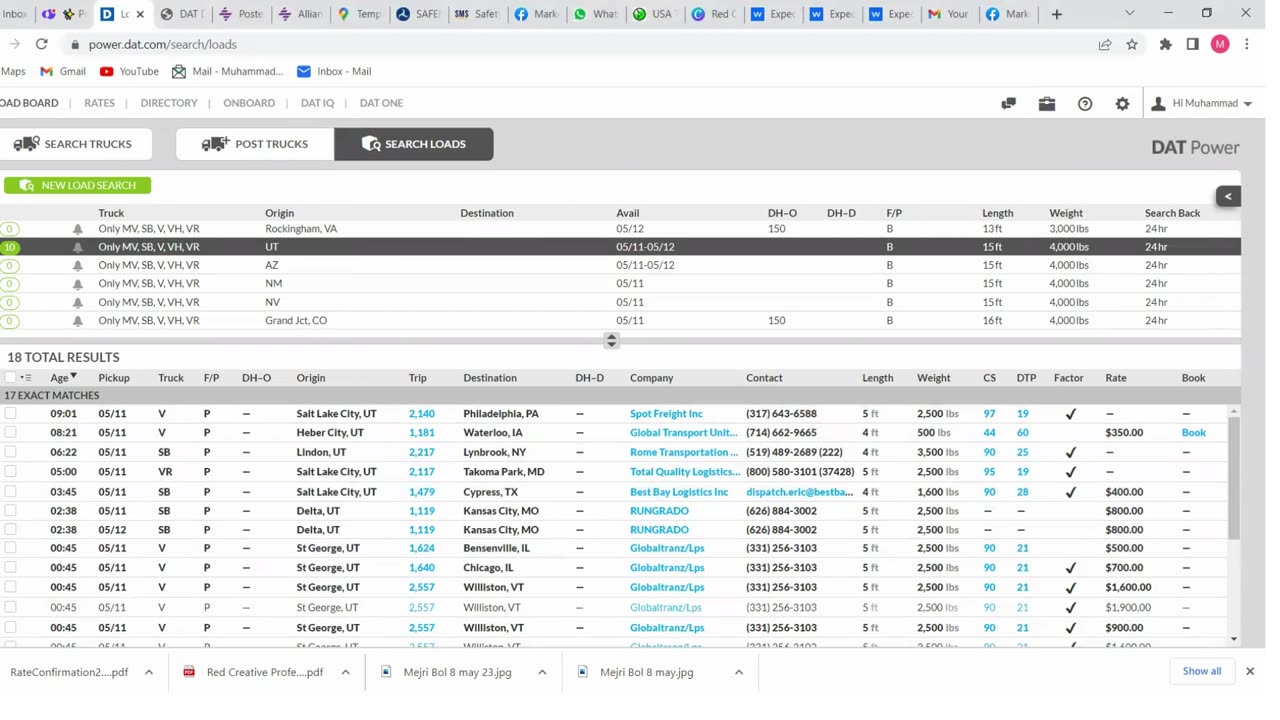Click the alarm bell for NV search
The image size is (1280, 720).
(78, 302)
